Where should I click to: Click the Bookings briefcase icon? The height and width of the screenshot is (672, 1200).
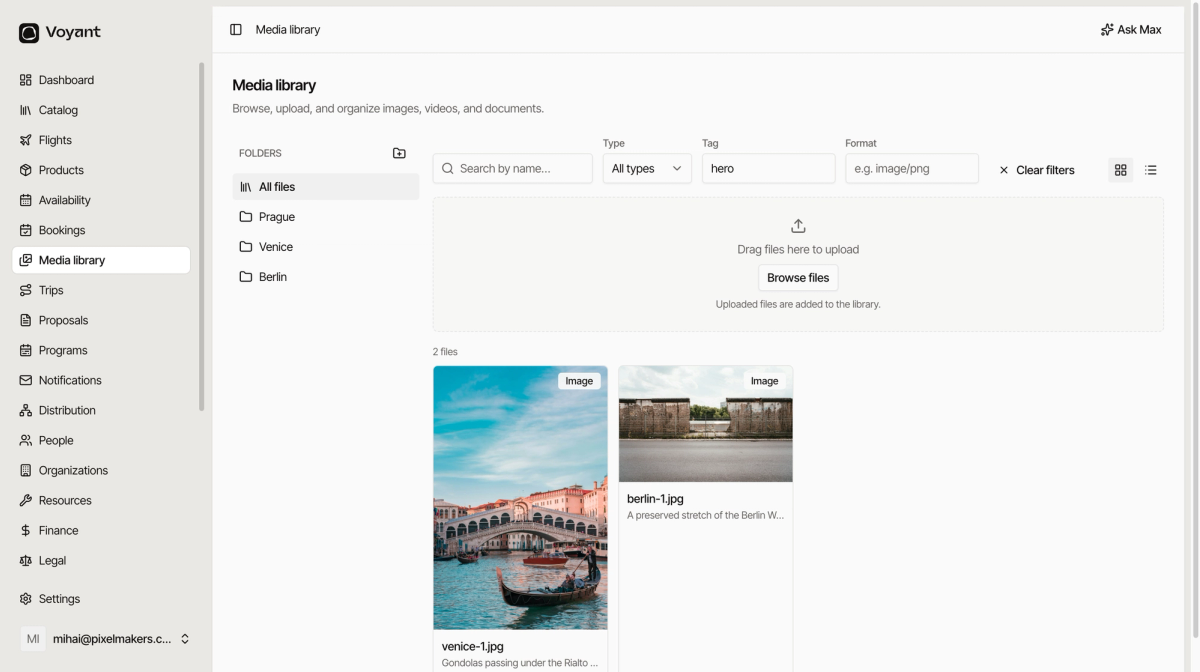26,230
